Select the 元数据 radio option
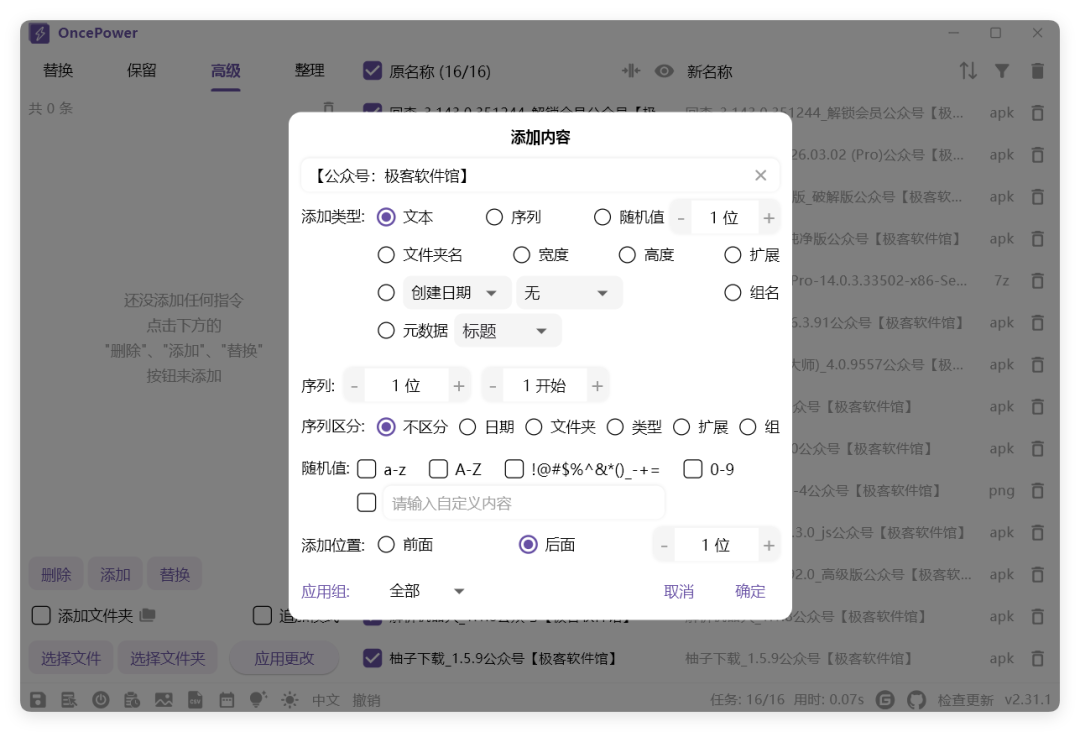 [x=386, y=331]
